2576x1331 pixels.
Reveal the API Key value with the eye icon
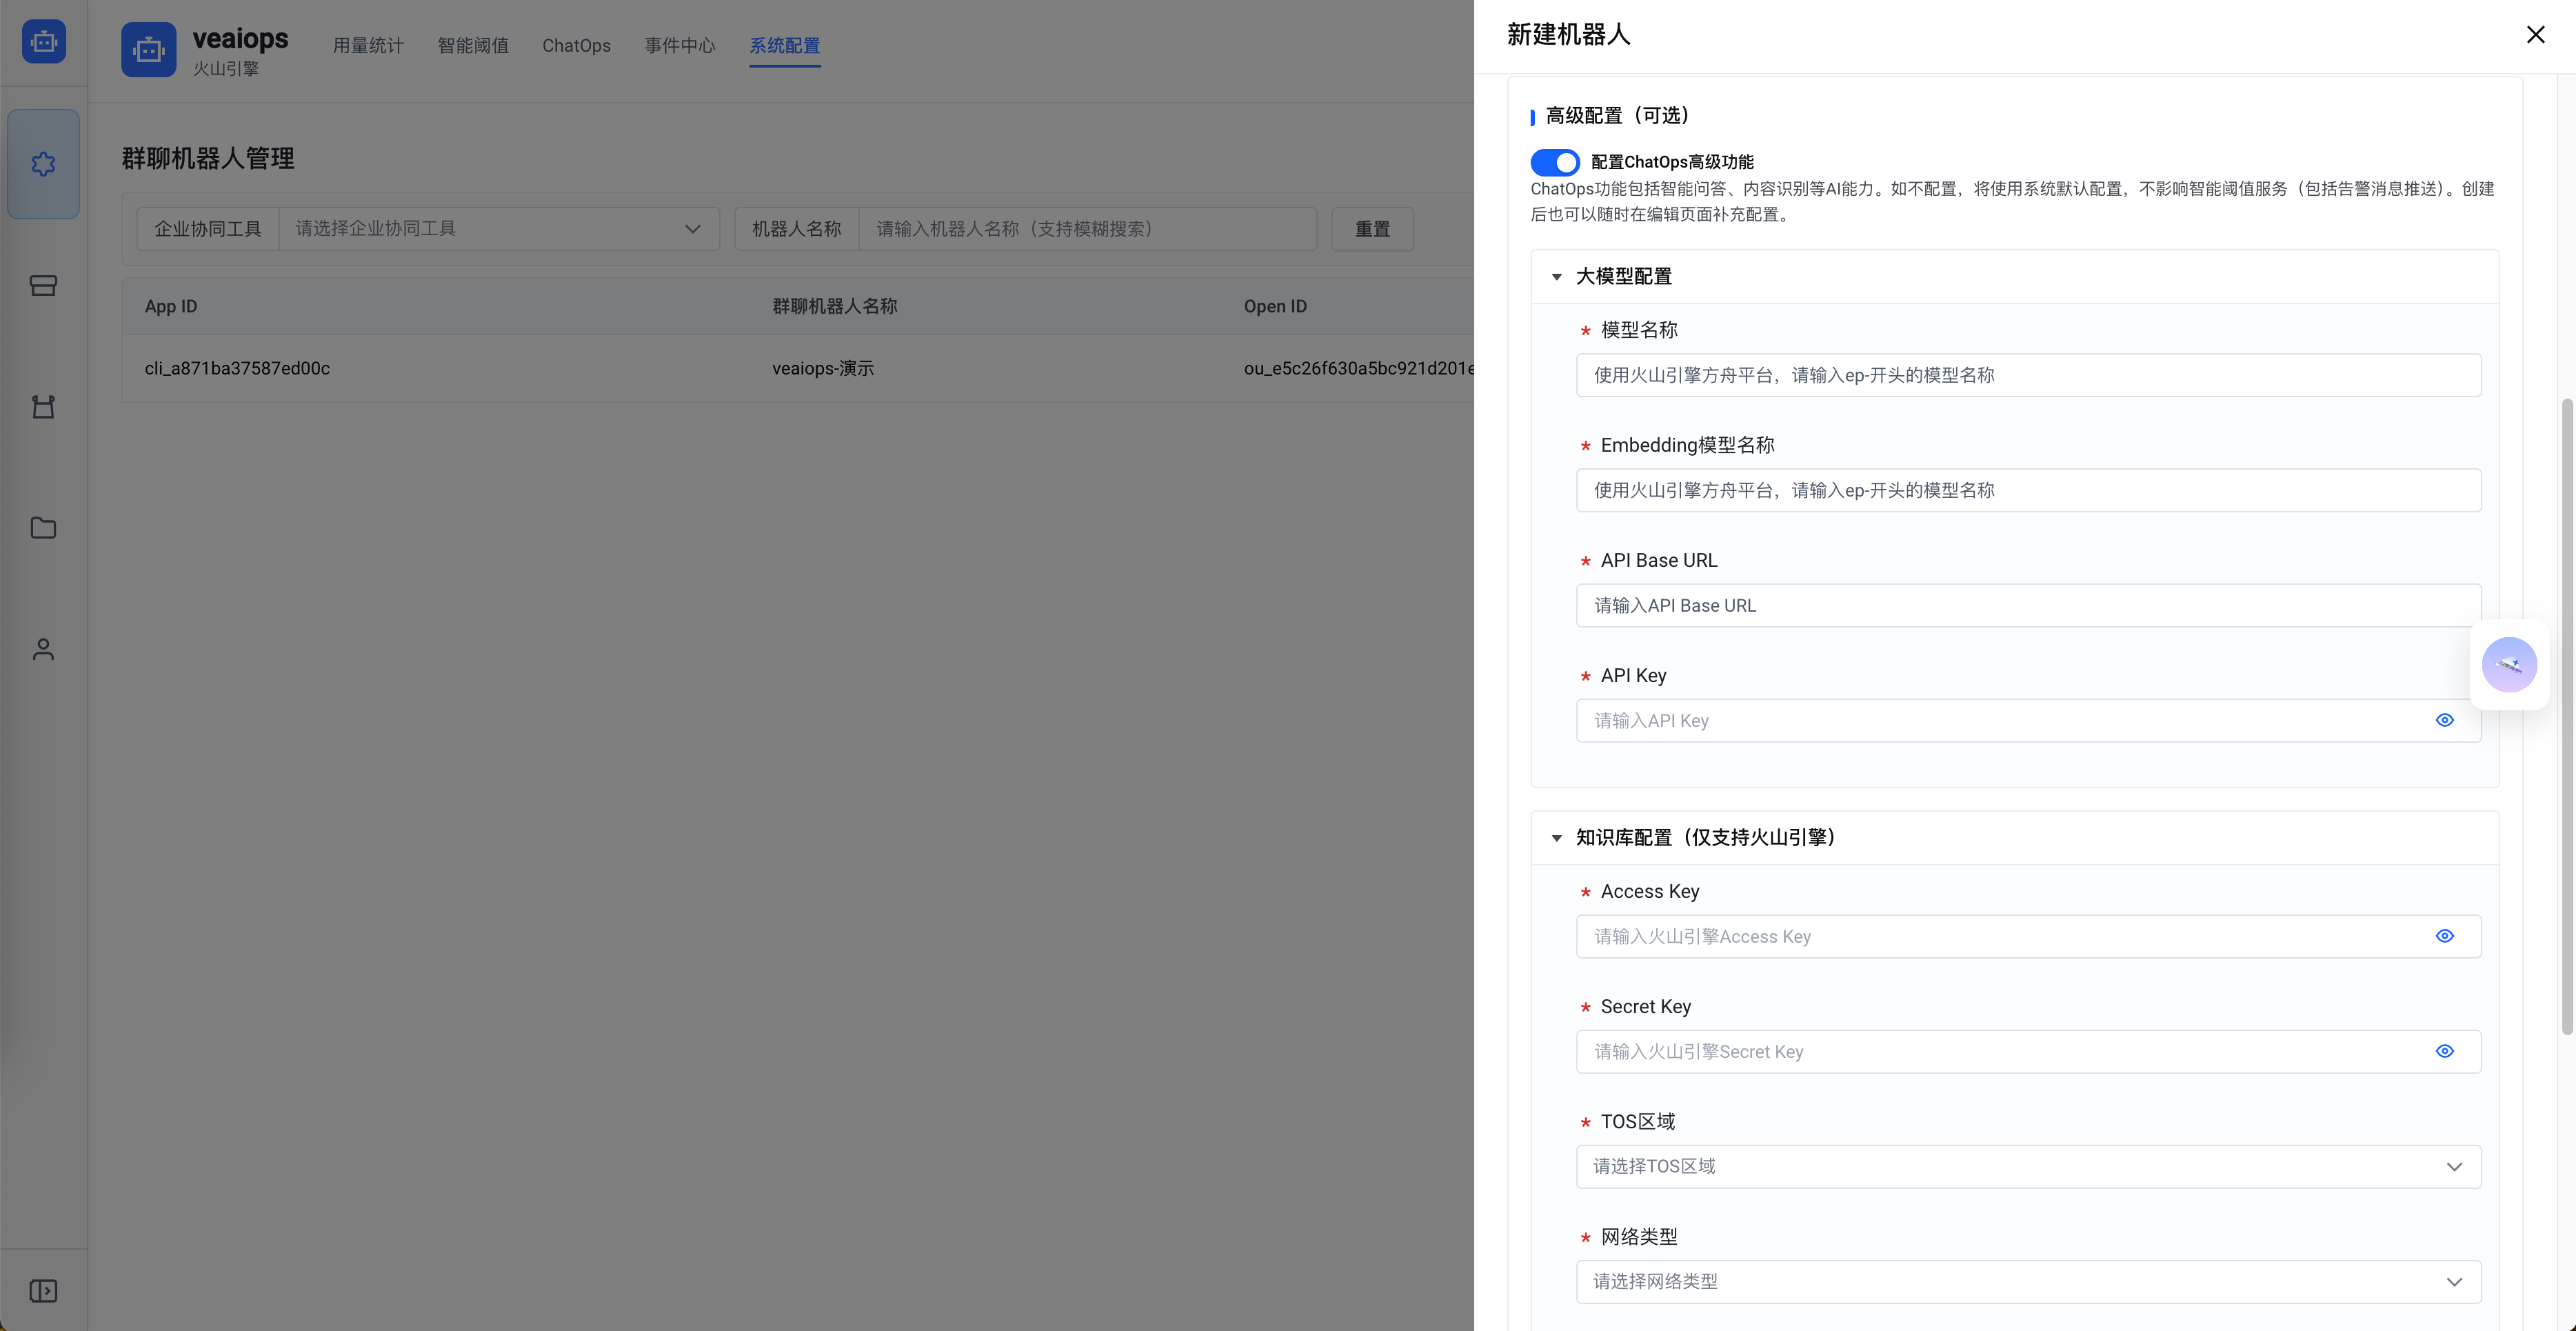[2444, 719]
